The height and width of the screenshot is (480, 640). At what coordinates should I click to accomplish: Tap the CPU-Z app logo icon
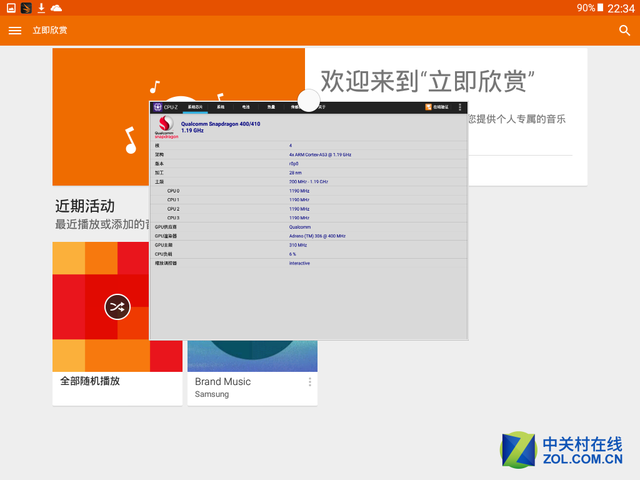click(x=158, y=107)
